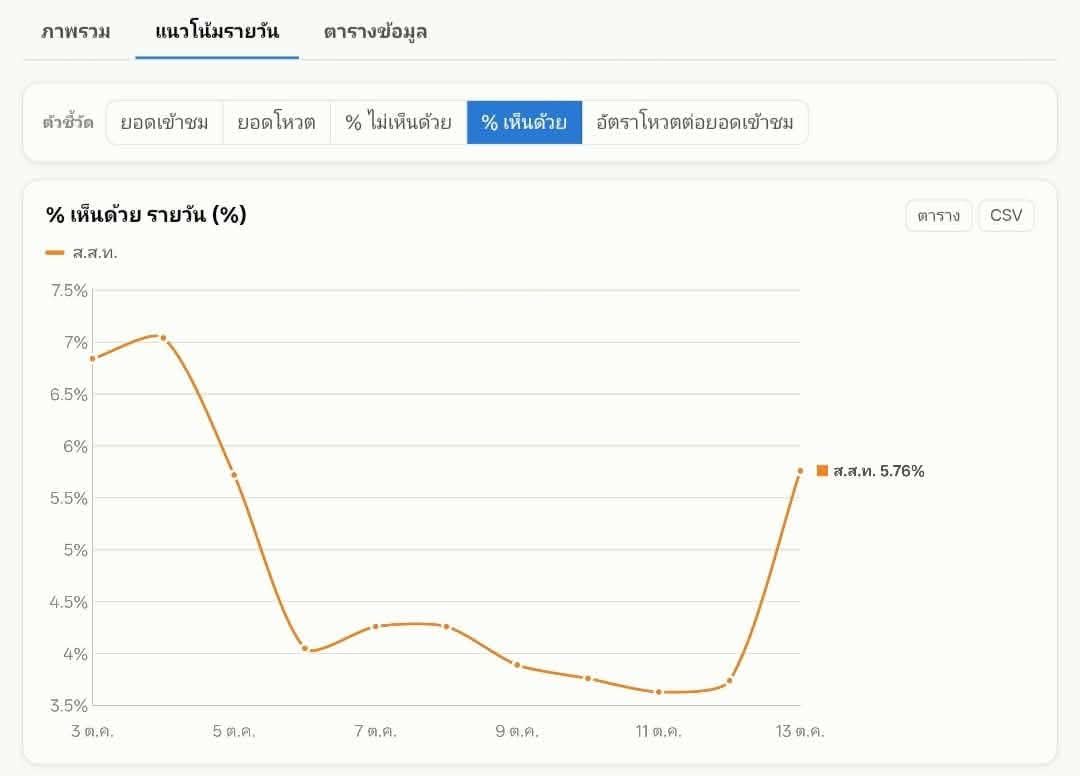The width and height of the screenshot is (1080, 776).
Task: Select the % เห็นด้วย metric
Action: [x=524, y=123]
